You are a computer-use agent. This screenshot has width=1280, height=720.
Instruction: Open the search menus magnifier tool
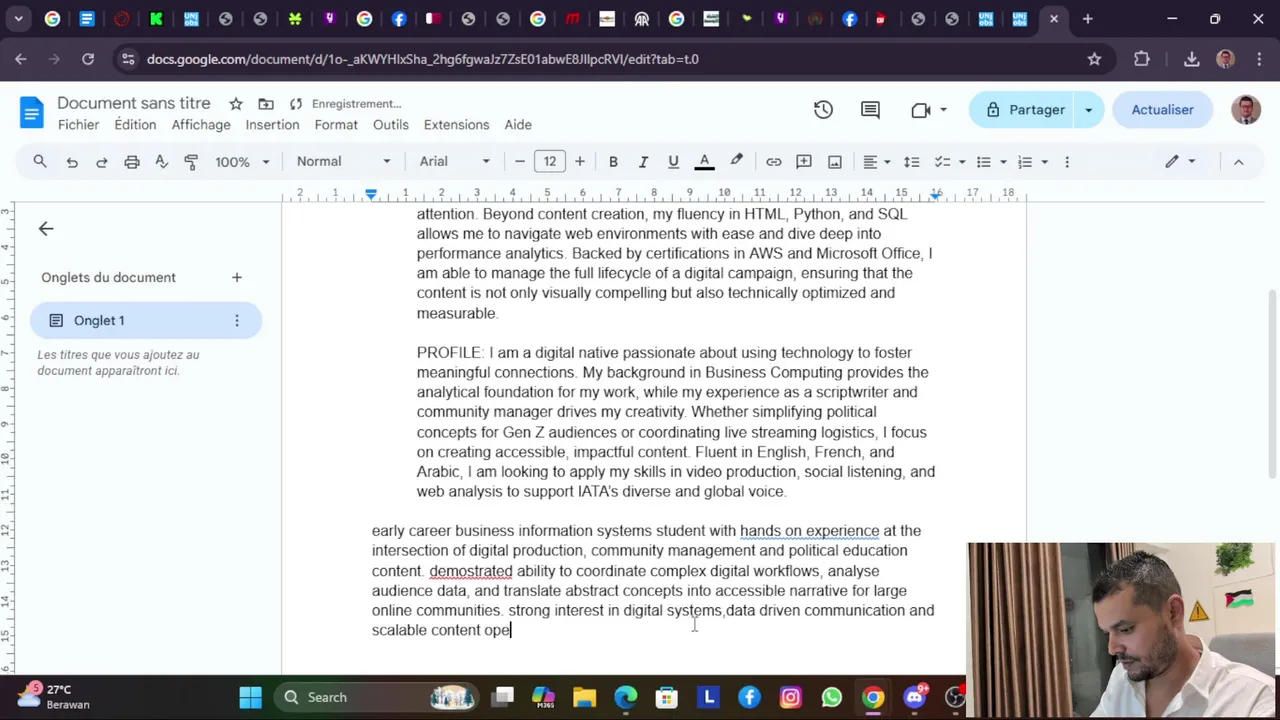tap(40, 161)
